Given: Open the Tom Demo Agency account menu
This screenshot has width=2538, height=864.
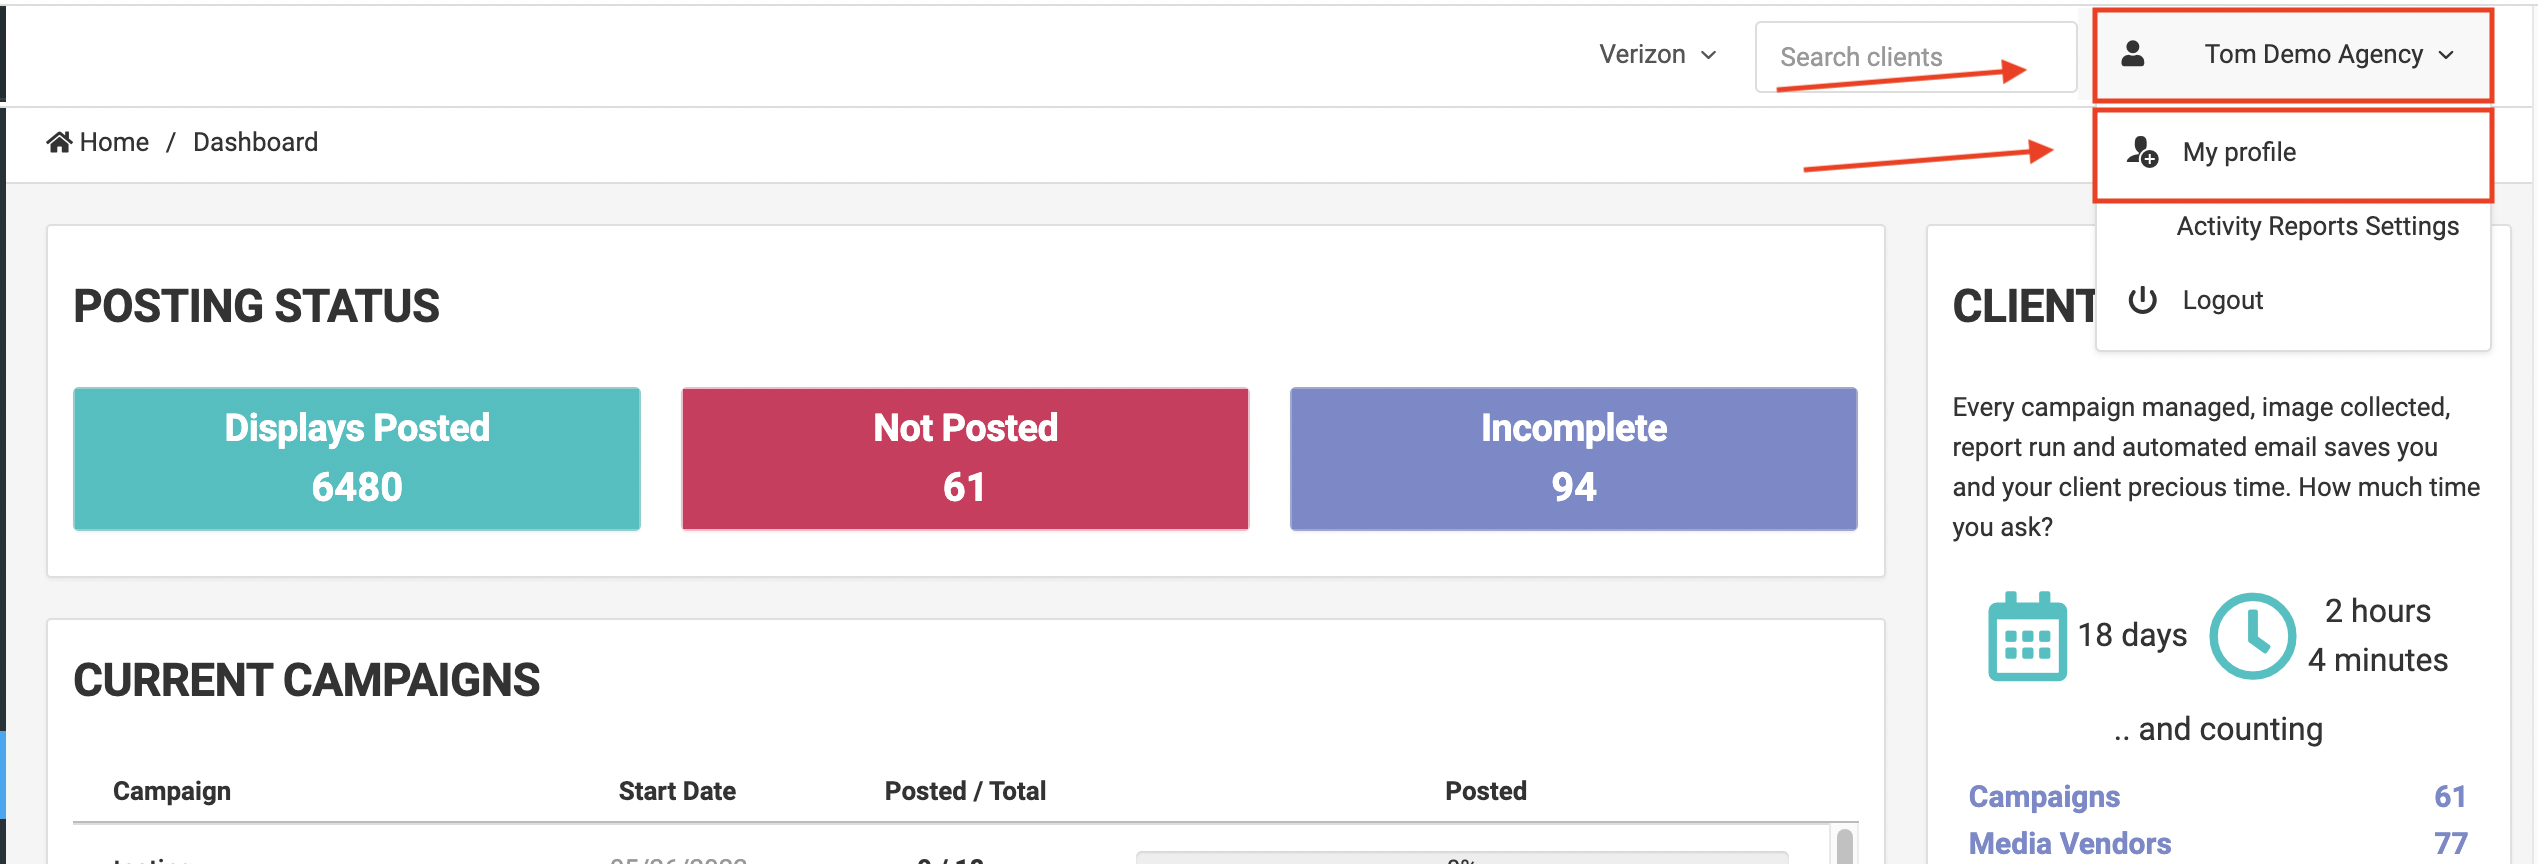Looking at the screenshot, I should pyautogui.click(x=2292, y=55).
